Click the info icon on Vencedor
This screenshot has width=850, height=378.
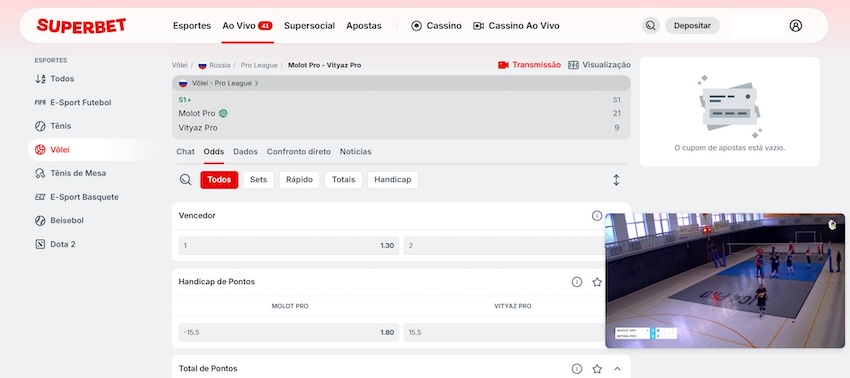pyautogui.click(x=597, y=216)
